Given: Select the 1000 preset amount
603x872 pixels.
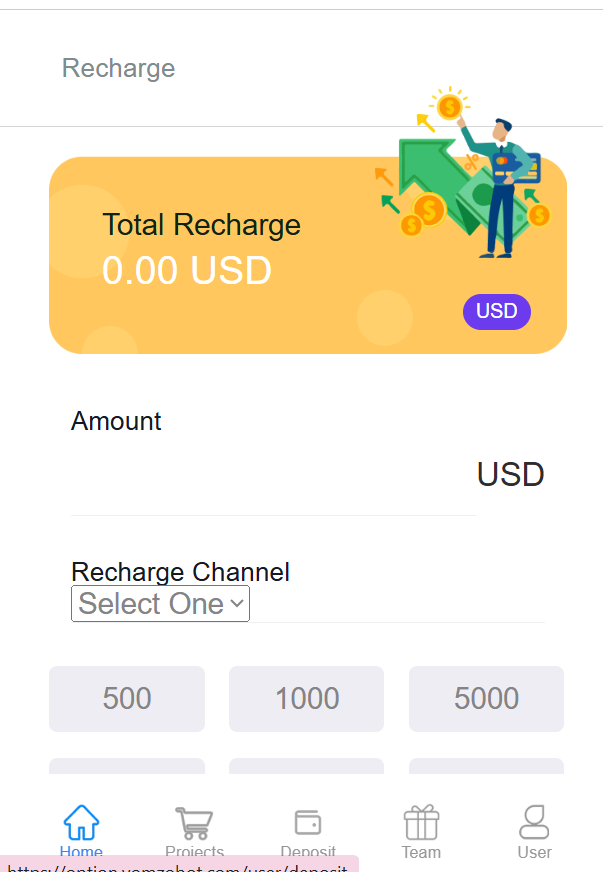Looking at the screenshot, I should 307,698.
